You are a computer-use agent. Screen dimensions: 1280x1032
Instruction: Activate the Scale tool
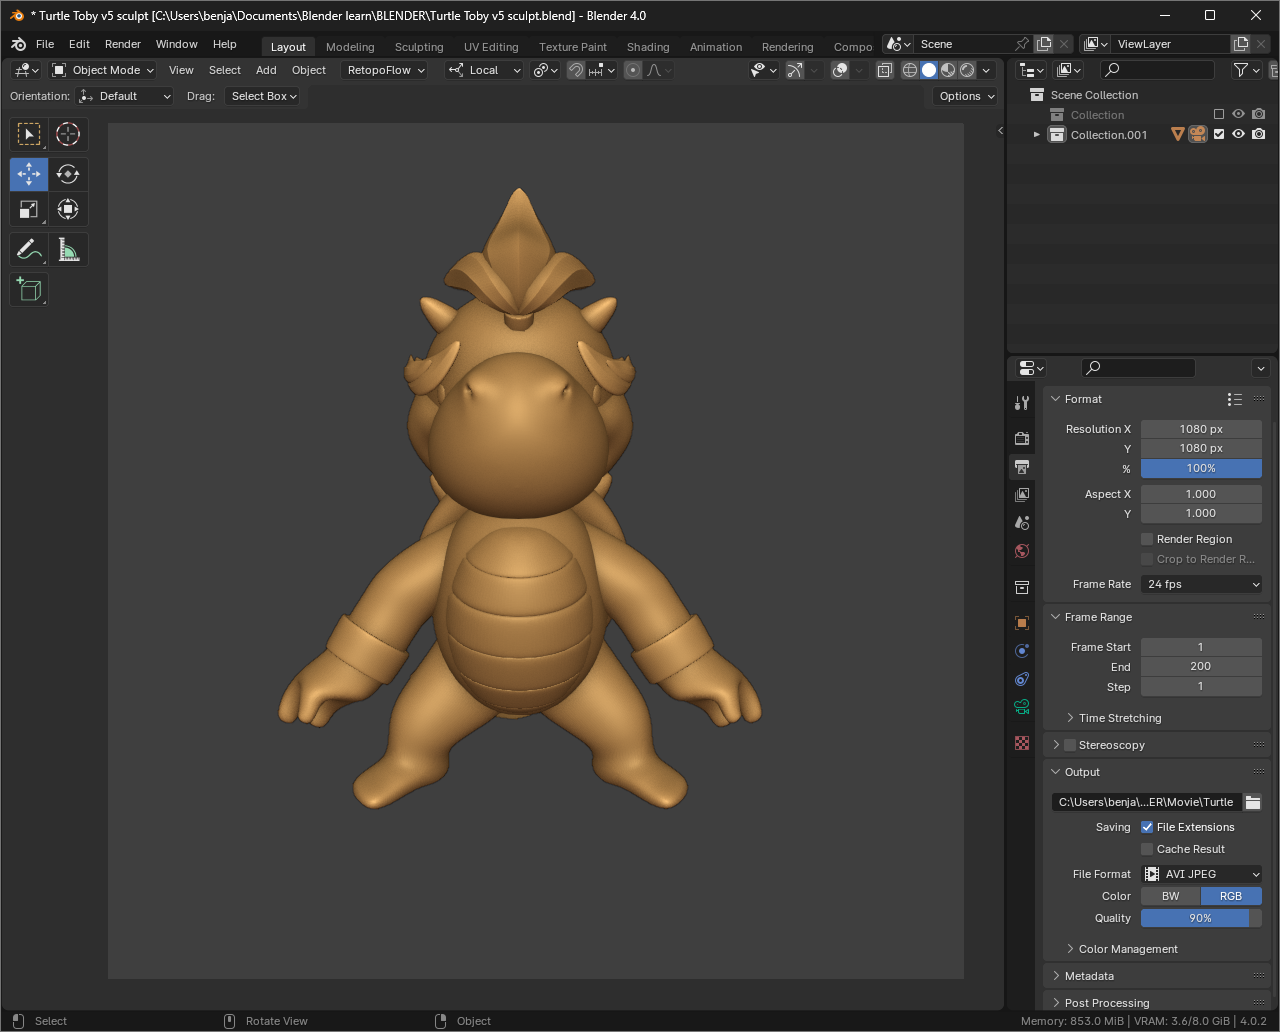(29, 209)
